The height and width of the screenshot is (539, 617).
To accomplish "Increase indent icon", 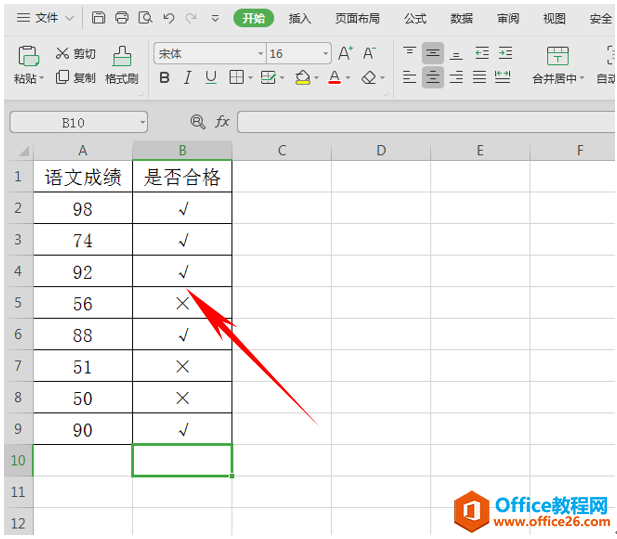I will [x=505, y=53].
